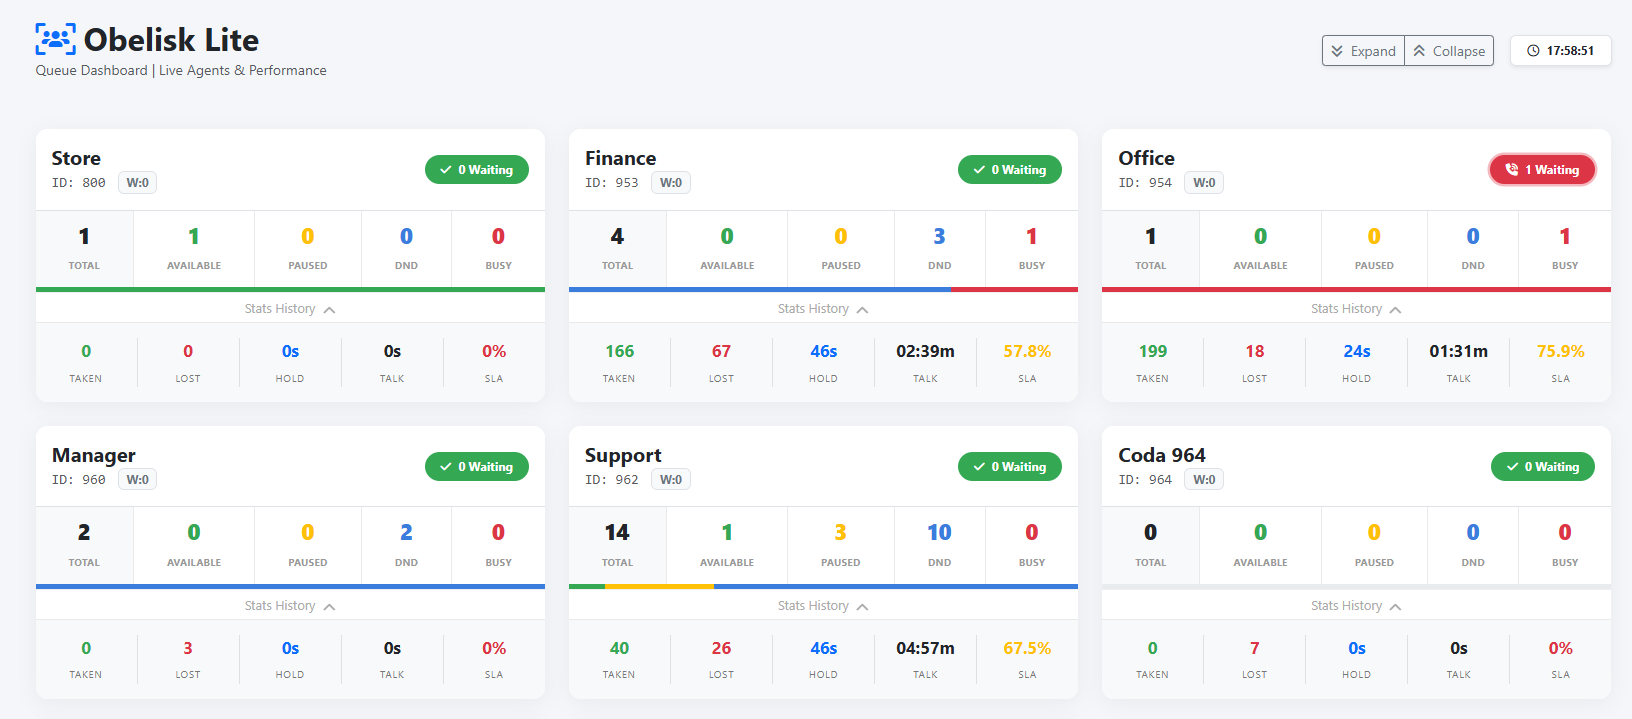Viewport: 1632px width, 719px height.
Task: Click the Obelisk Lite agents logo icon
Action: [x=55, y=39]
